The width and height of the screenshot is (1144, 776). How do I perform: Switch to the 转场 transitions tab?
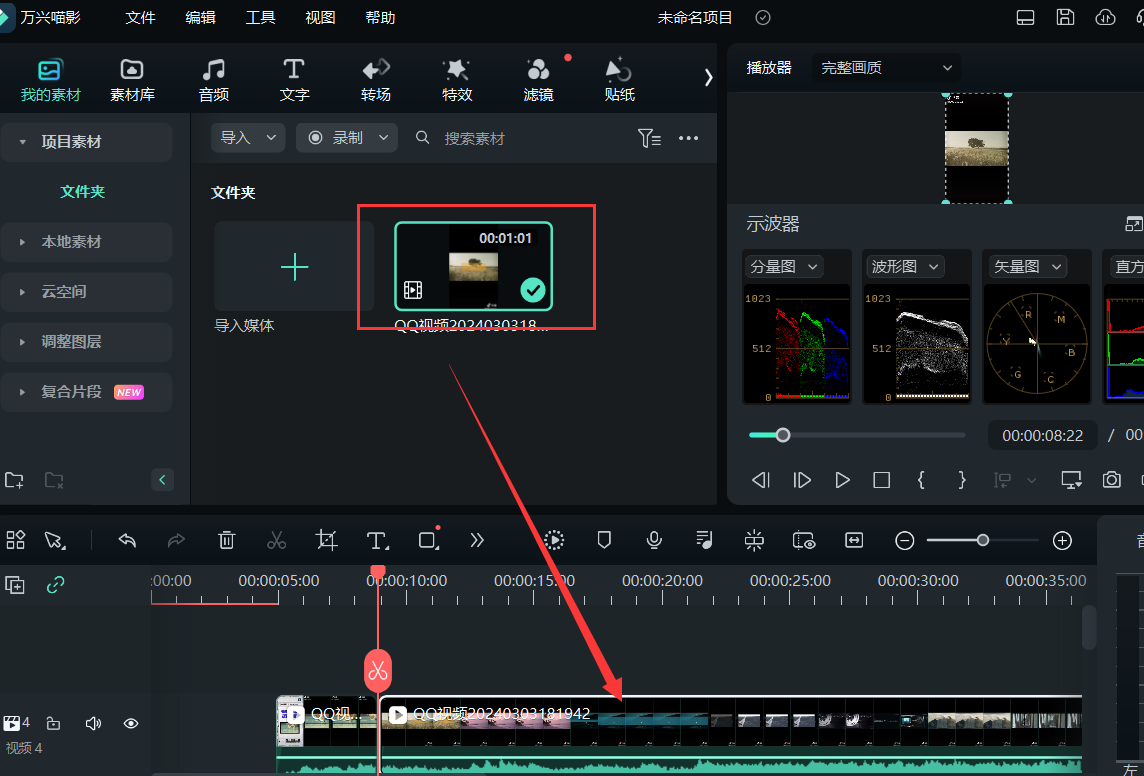pos(376,80)
